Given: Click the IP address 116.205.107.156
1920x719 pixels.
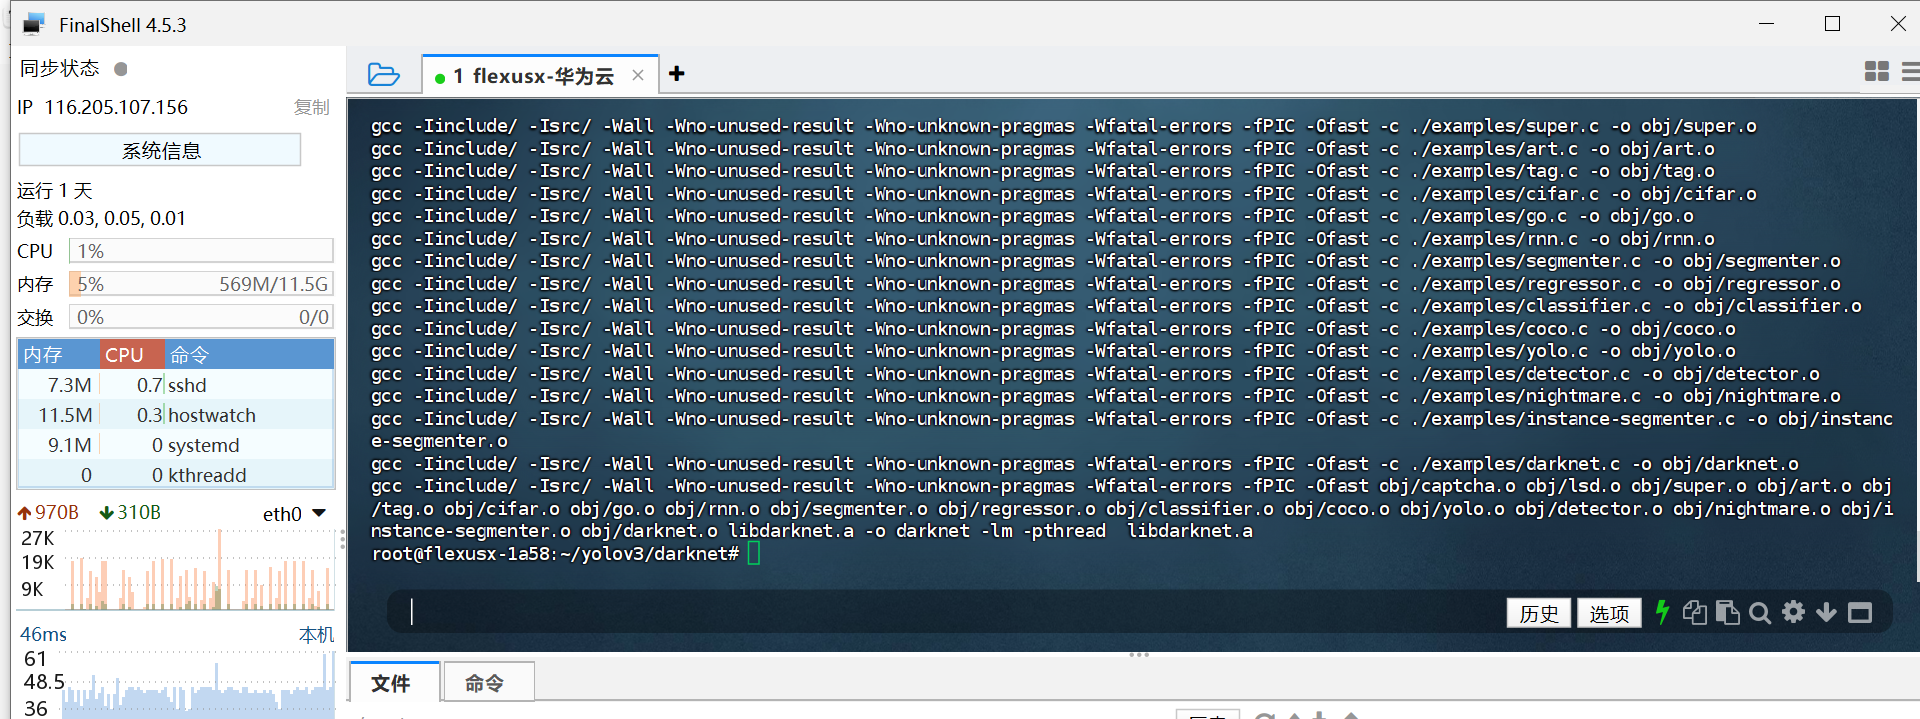Looking at the screenshot, I should [116, 107].
